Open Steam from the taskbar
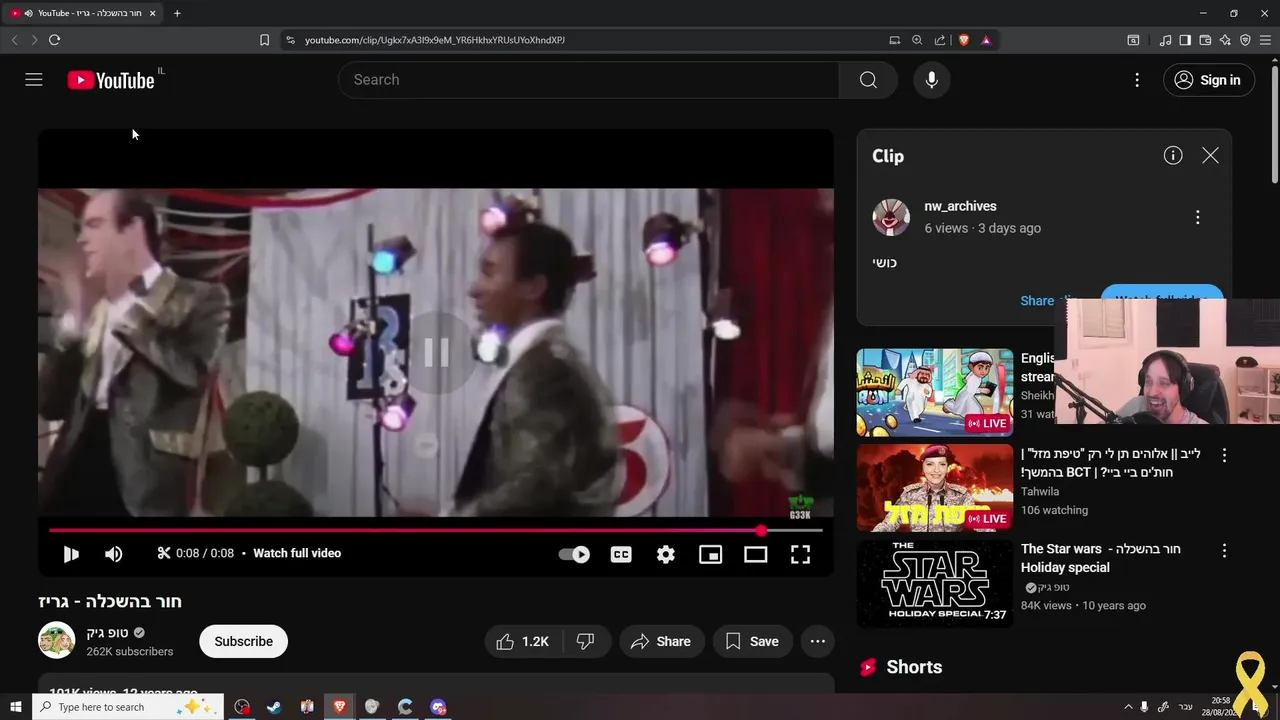Image resolution: width=1280 pixels, height=720 pixels. pos(274,707)
